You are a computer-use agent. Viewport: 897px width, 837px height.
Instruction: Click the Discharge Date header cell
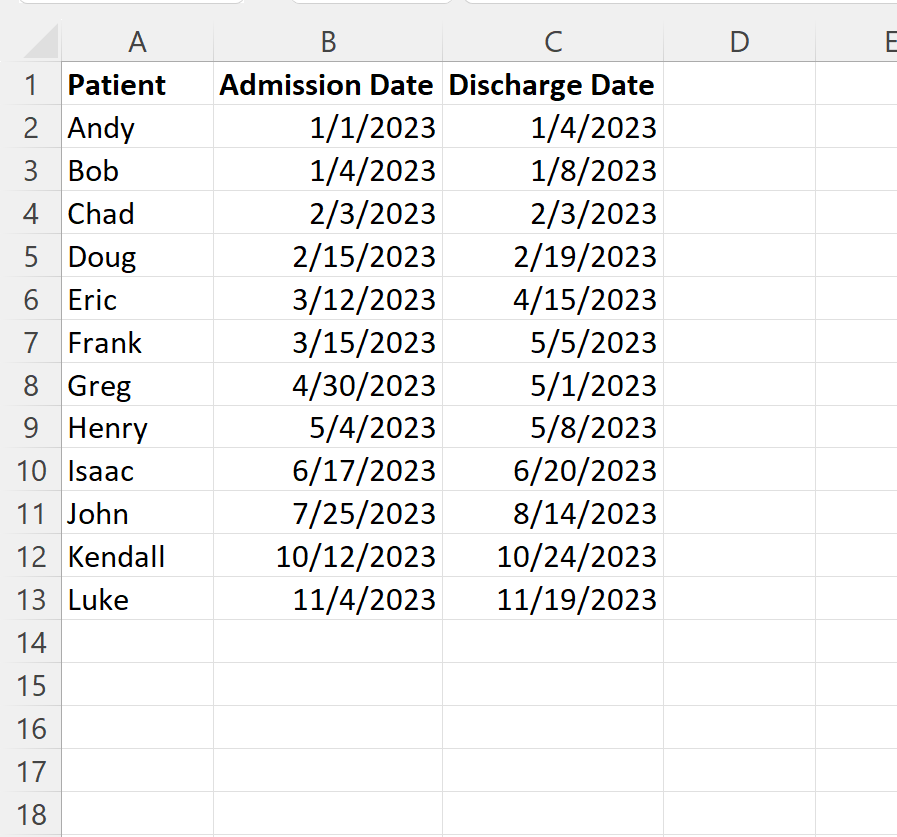coord(553,84)
